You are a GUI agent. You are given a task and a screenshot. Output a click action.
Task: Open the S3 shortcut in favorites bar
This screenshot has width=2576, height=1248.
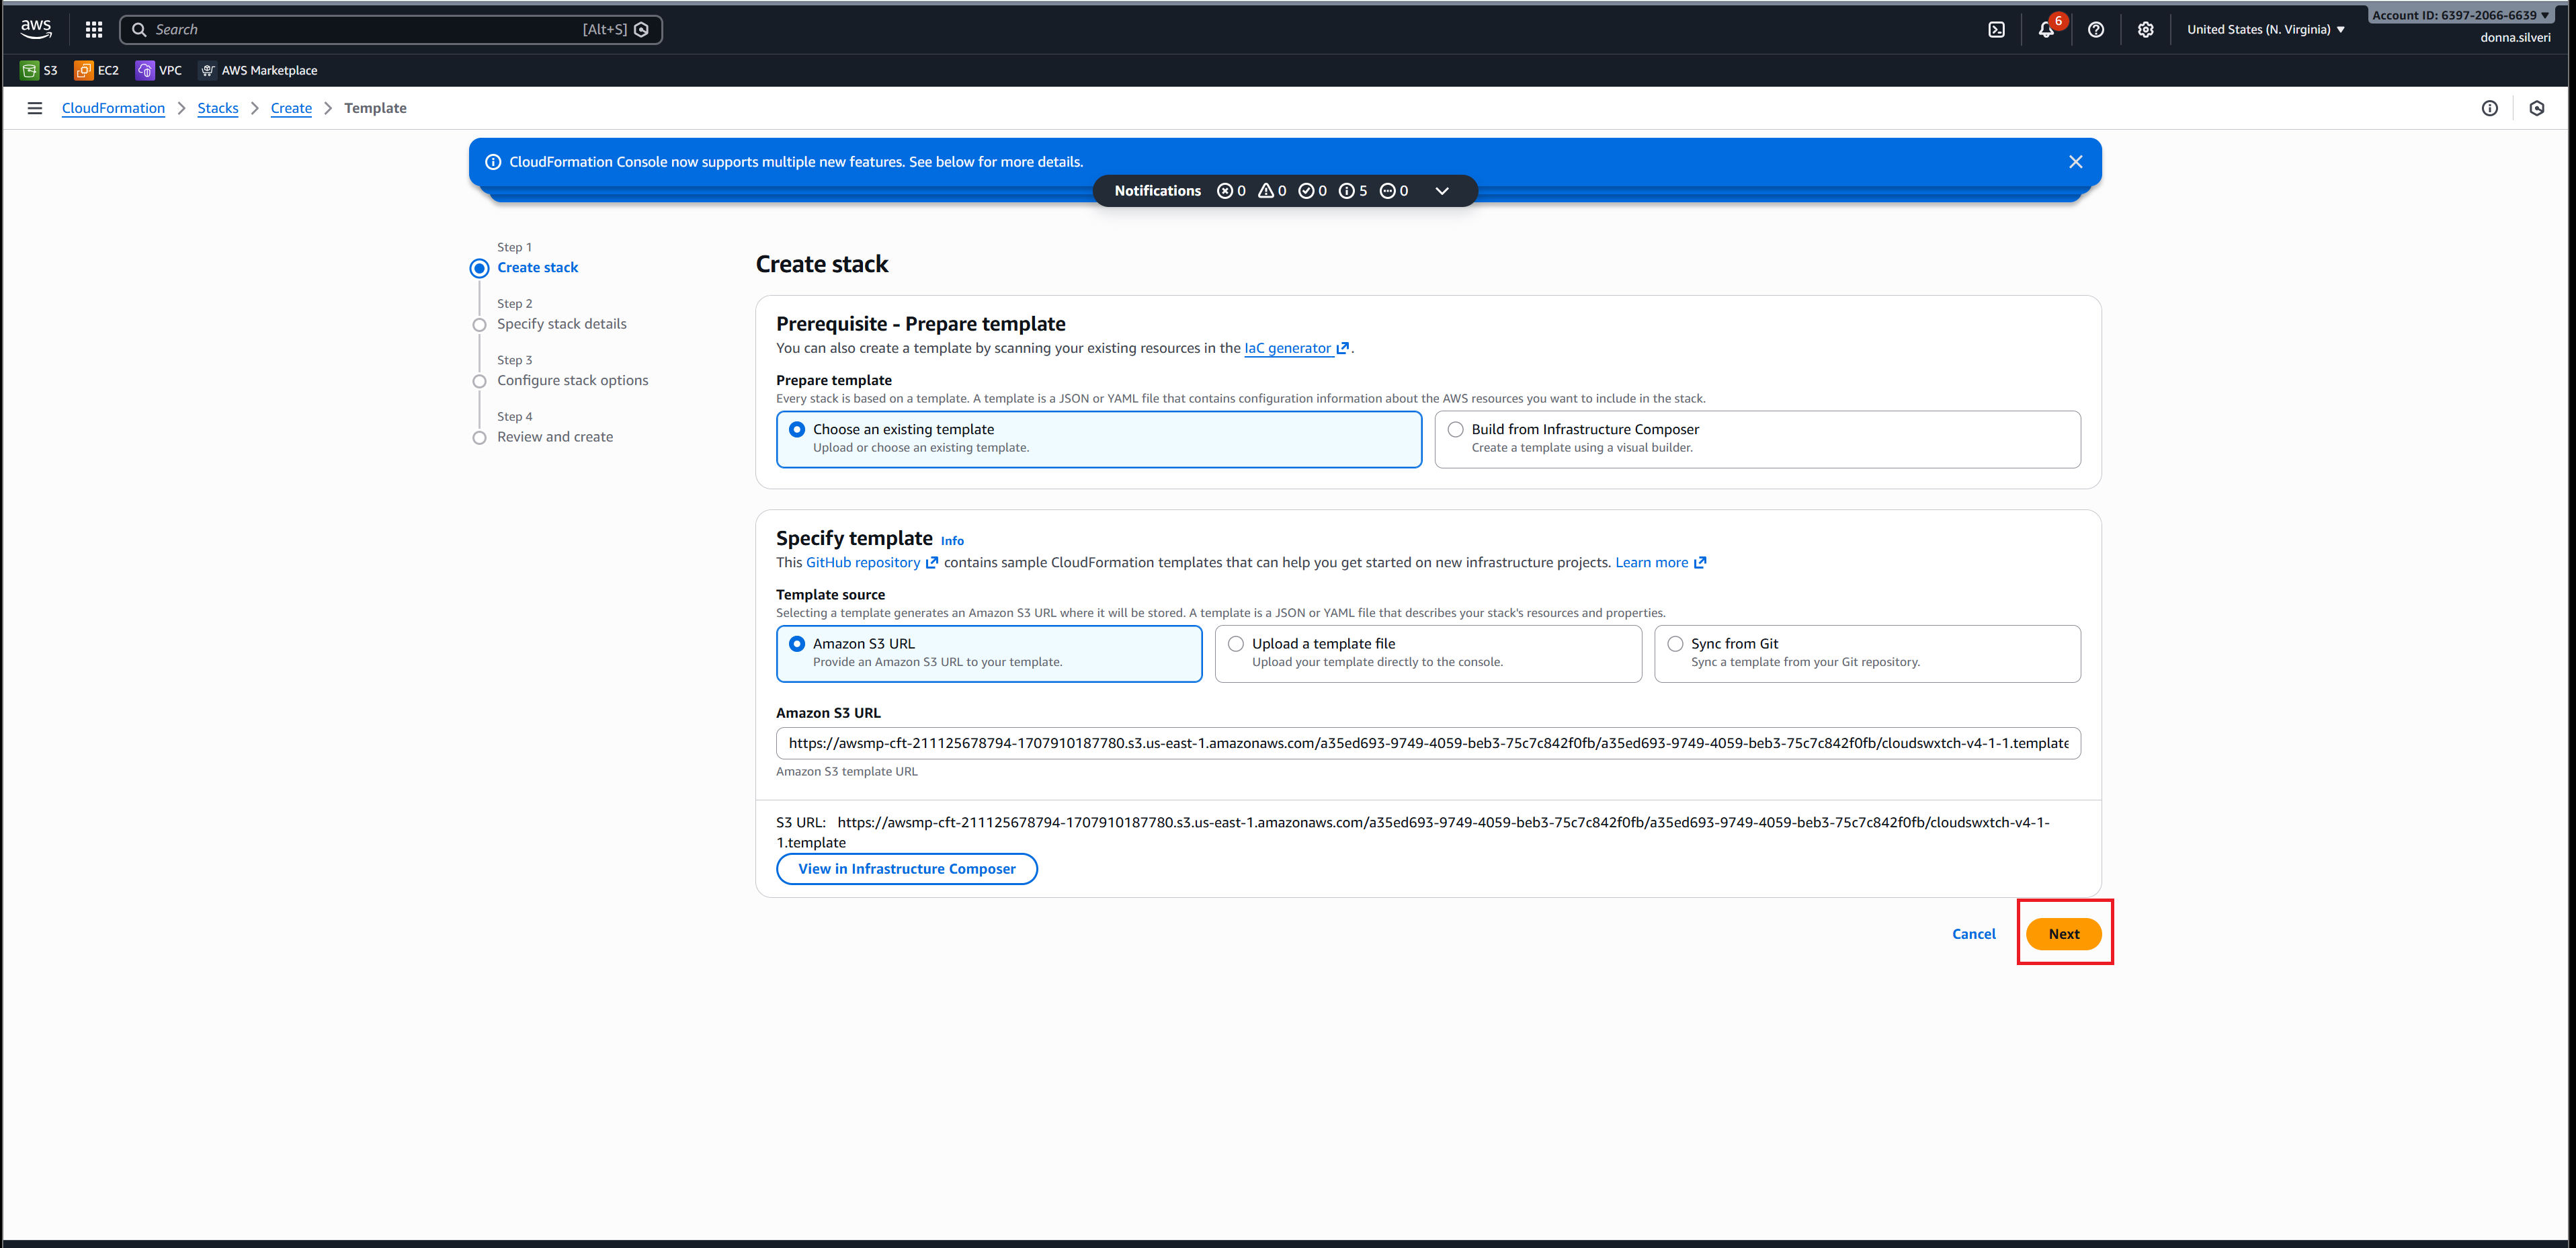(x=40, y=70)
